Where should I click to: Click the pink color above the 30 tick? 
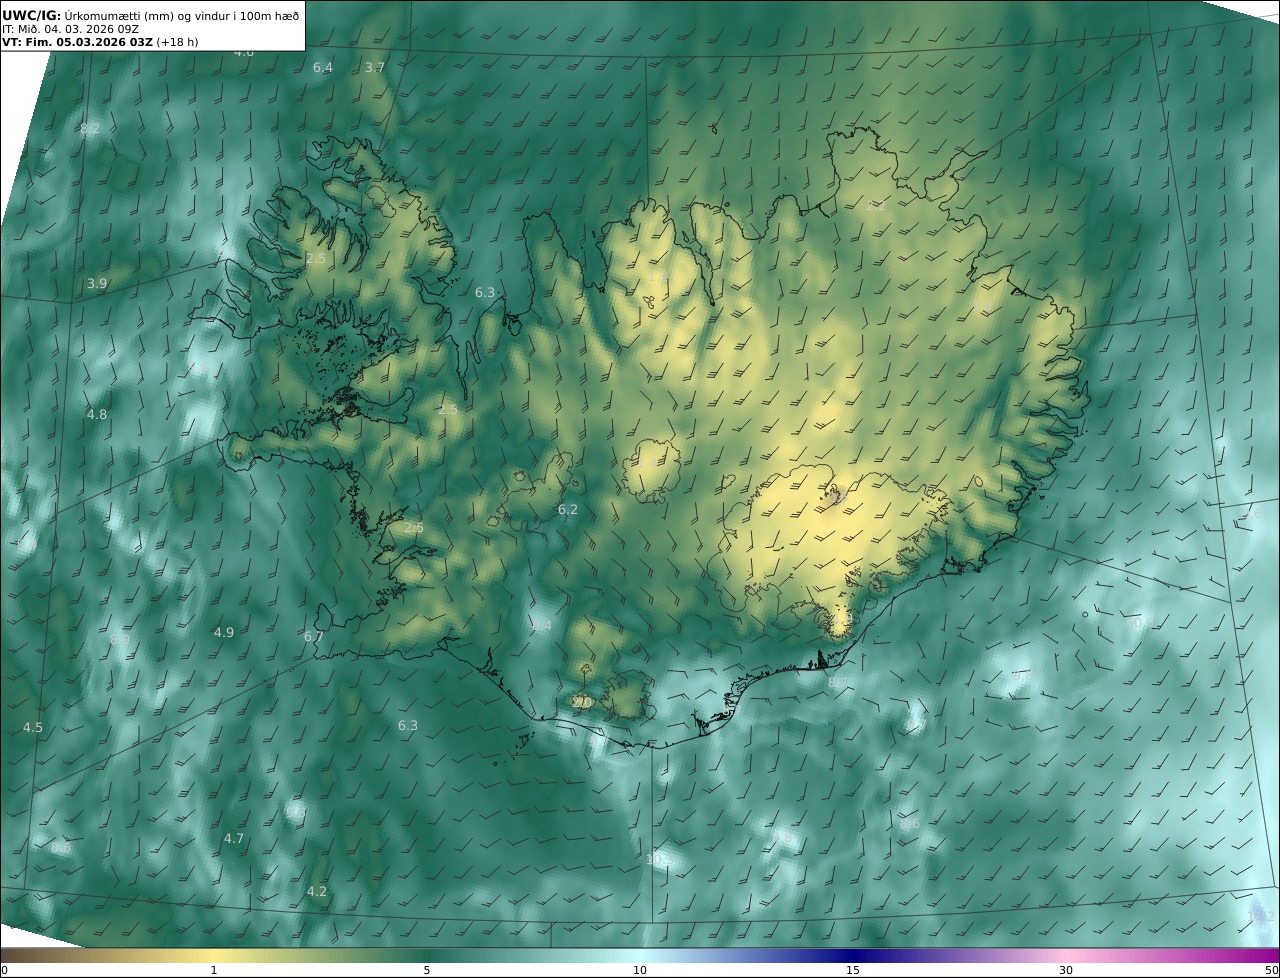[1066, 955]
